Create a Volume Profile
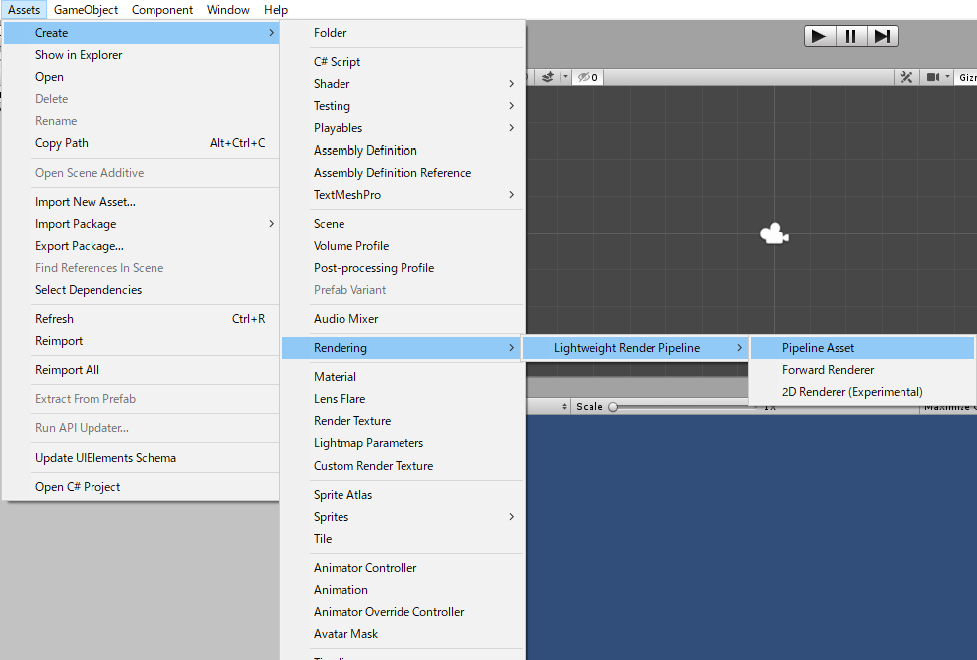 tap(403, 246)
